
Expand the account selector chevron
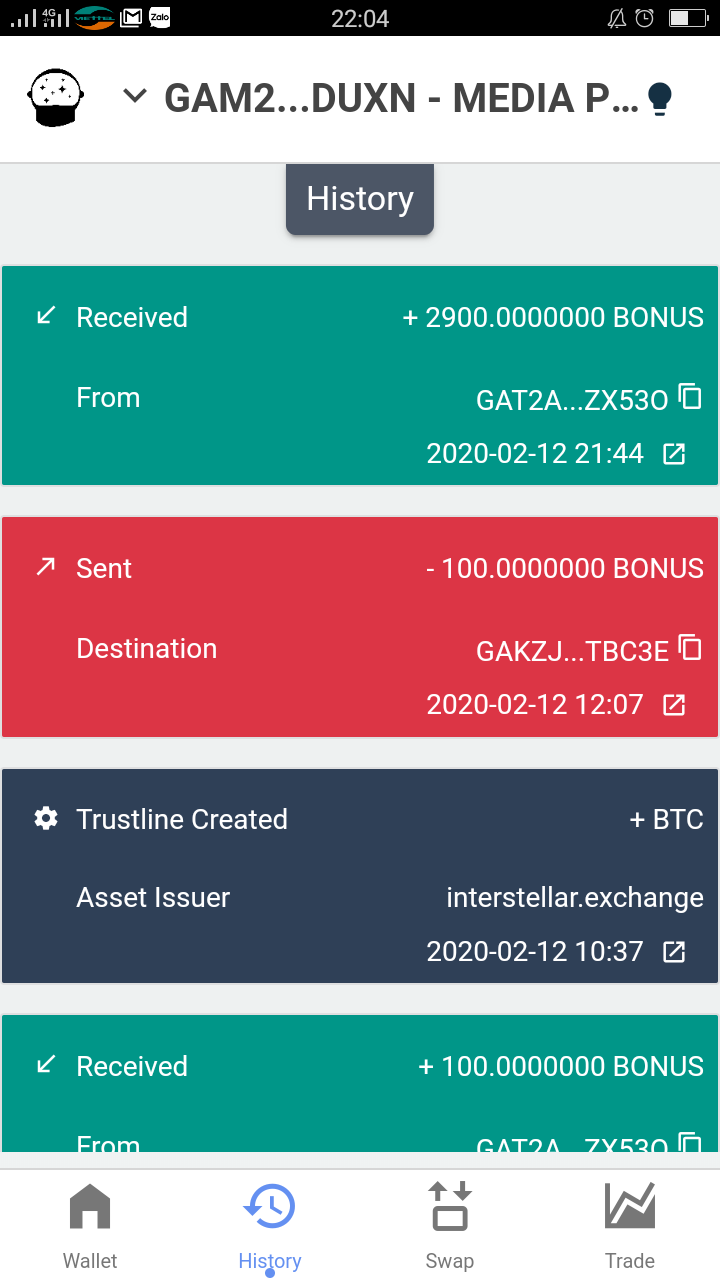tap(134, 96)
